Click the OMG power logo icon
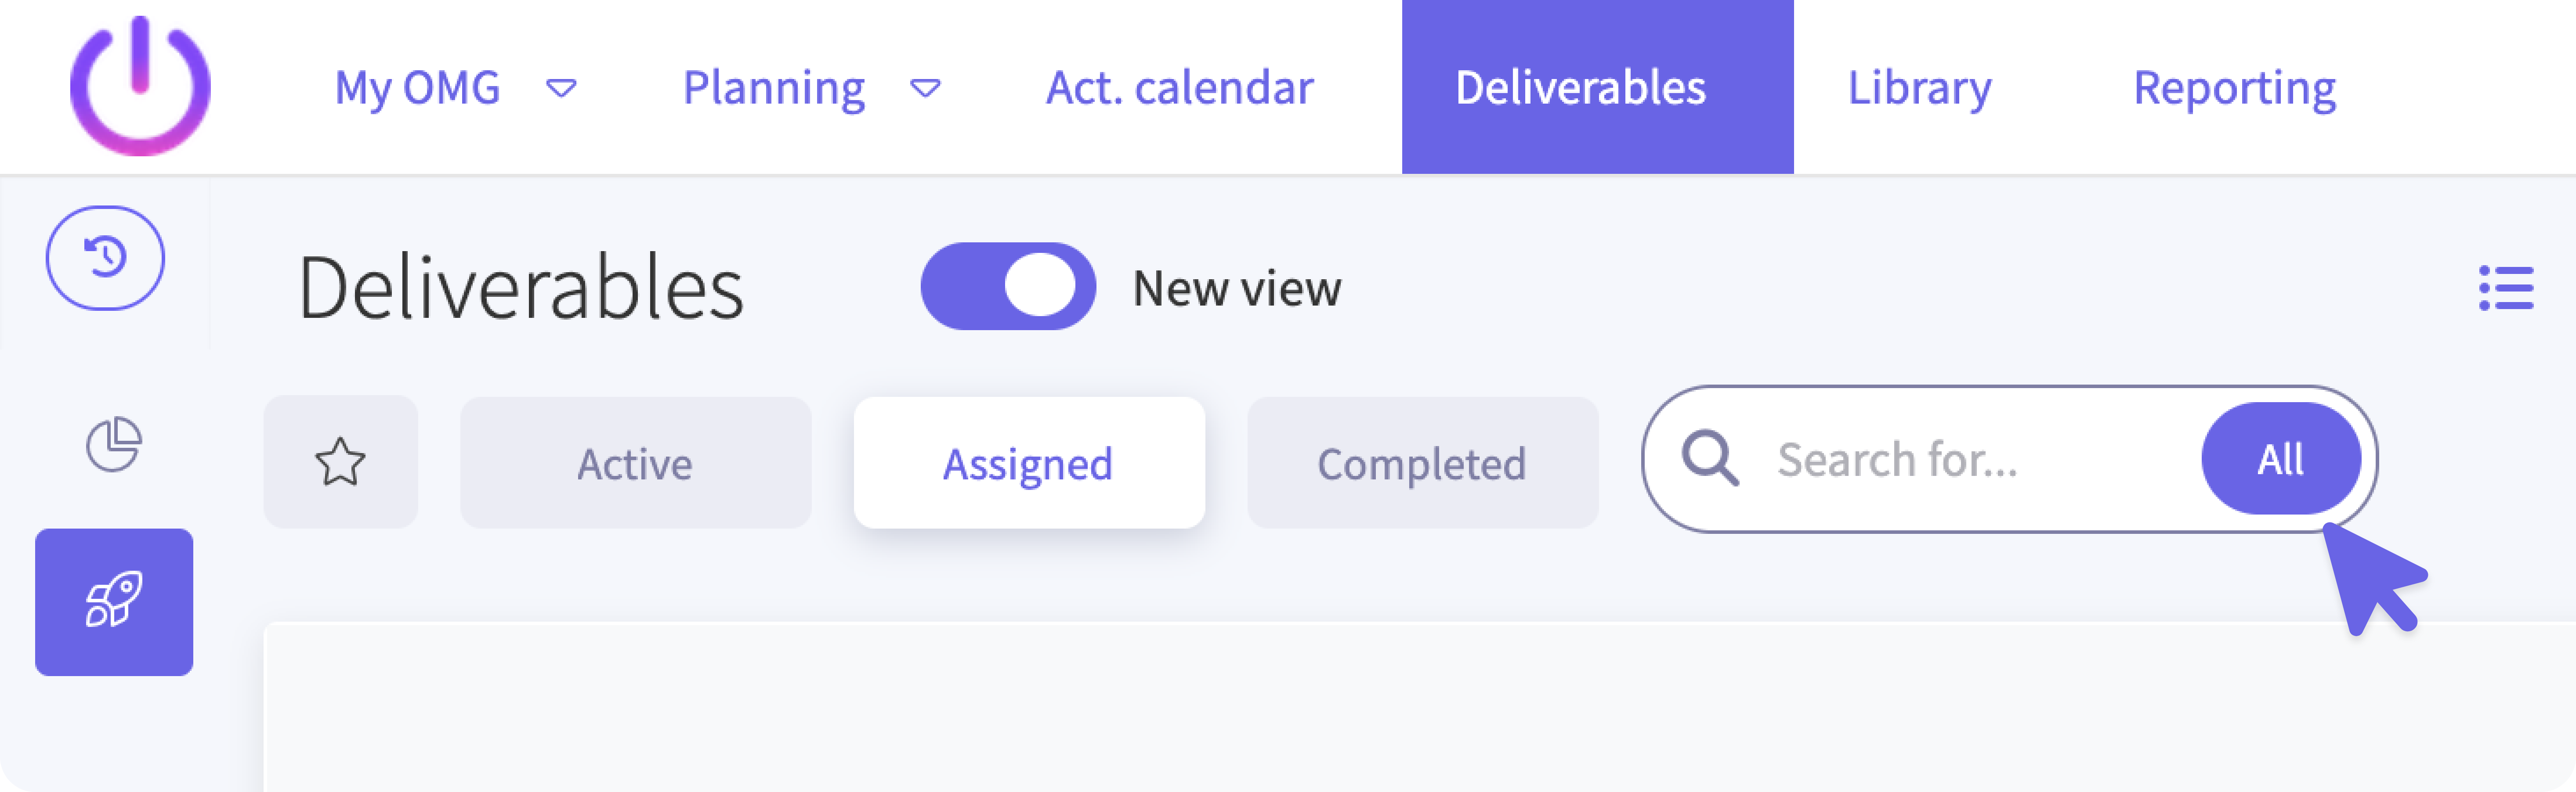2576x792 pixels. 140,87
